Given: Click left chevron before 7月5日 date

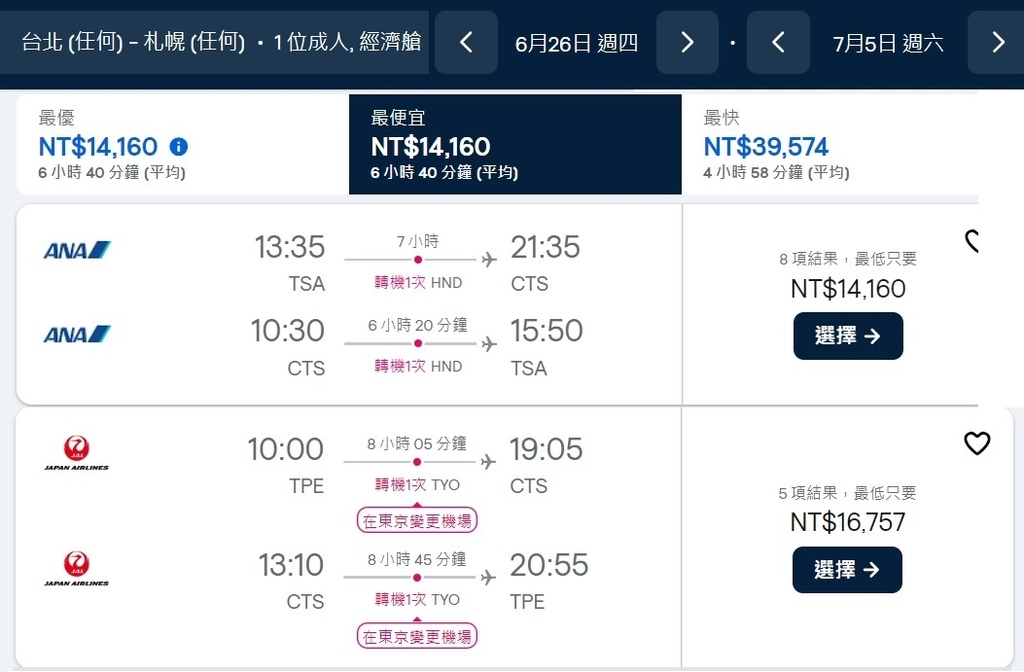Looking at the screenshot, I should coord(778,42).
